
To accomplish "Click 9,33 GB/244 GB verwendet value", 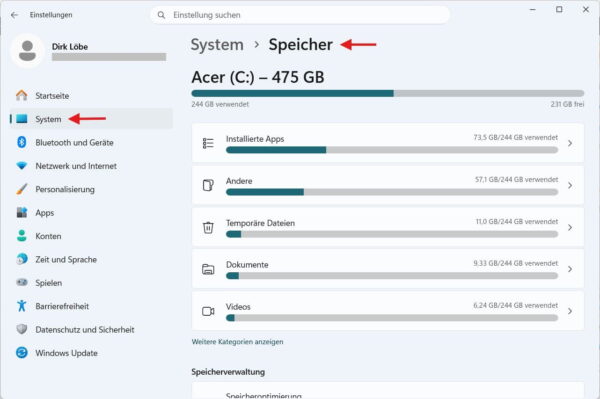I will 515,263.
